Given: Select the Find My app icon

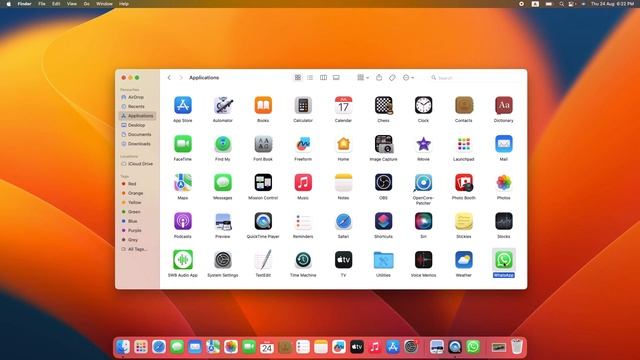Looking at the screenshot, I should click(x=223, y=144).
